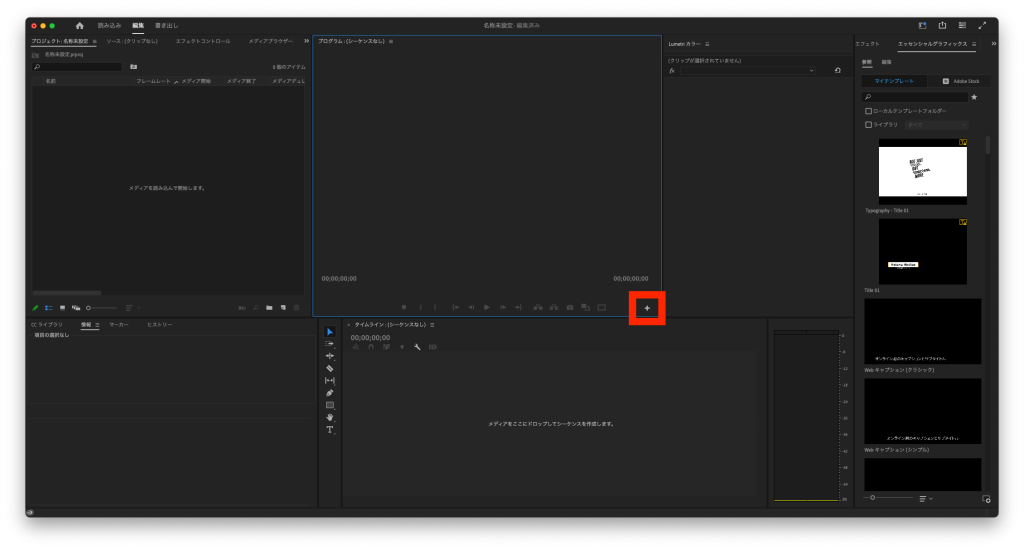Open the 書き出し workspace tab

[166, 25]
